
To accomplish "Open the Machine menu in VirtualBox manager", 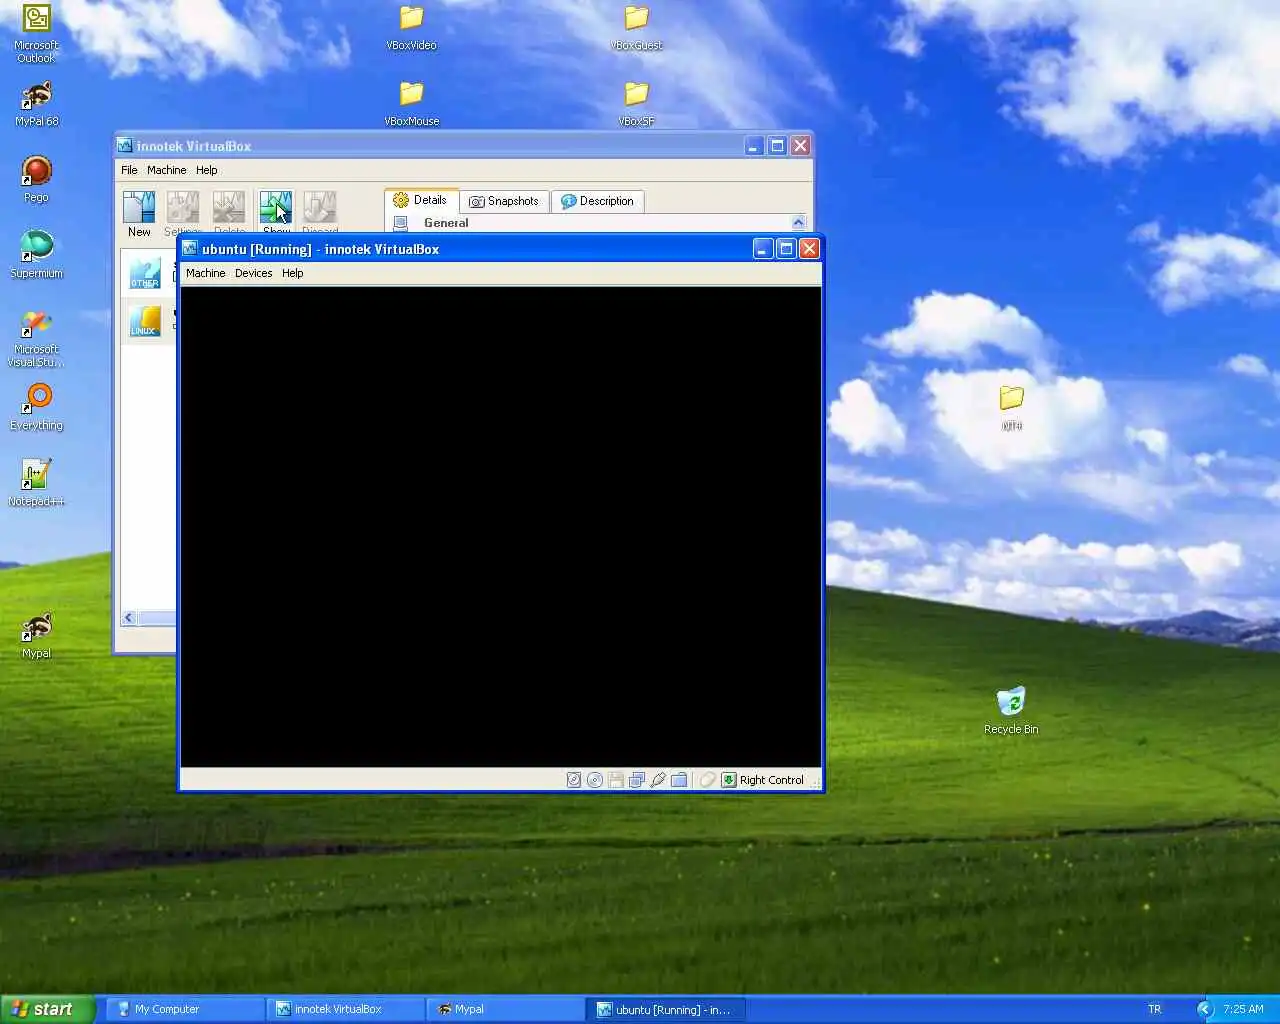I will tap(166, 170).
